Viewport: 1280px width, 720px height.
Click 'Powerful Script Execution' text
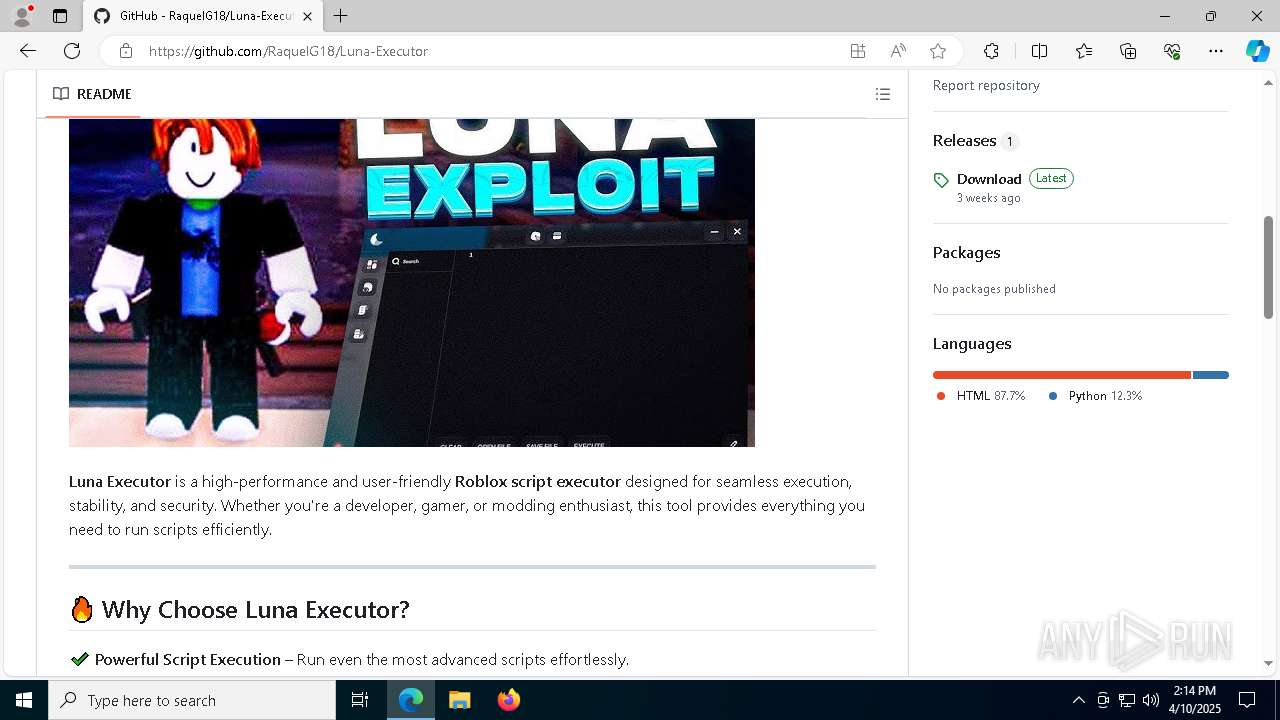pyautogui.click(x=188, y=660)
